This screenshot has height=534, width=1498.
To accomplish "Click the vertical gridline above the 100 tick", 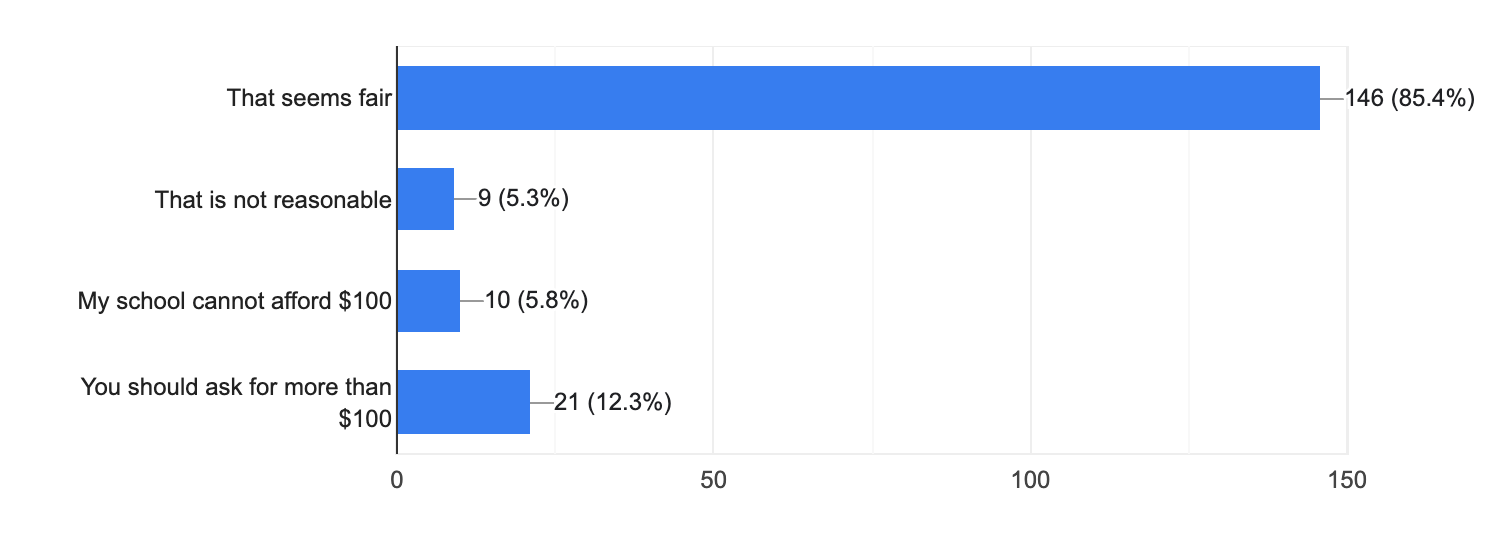I will (1030, 250).
